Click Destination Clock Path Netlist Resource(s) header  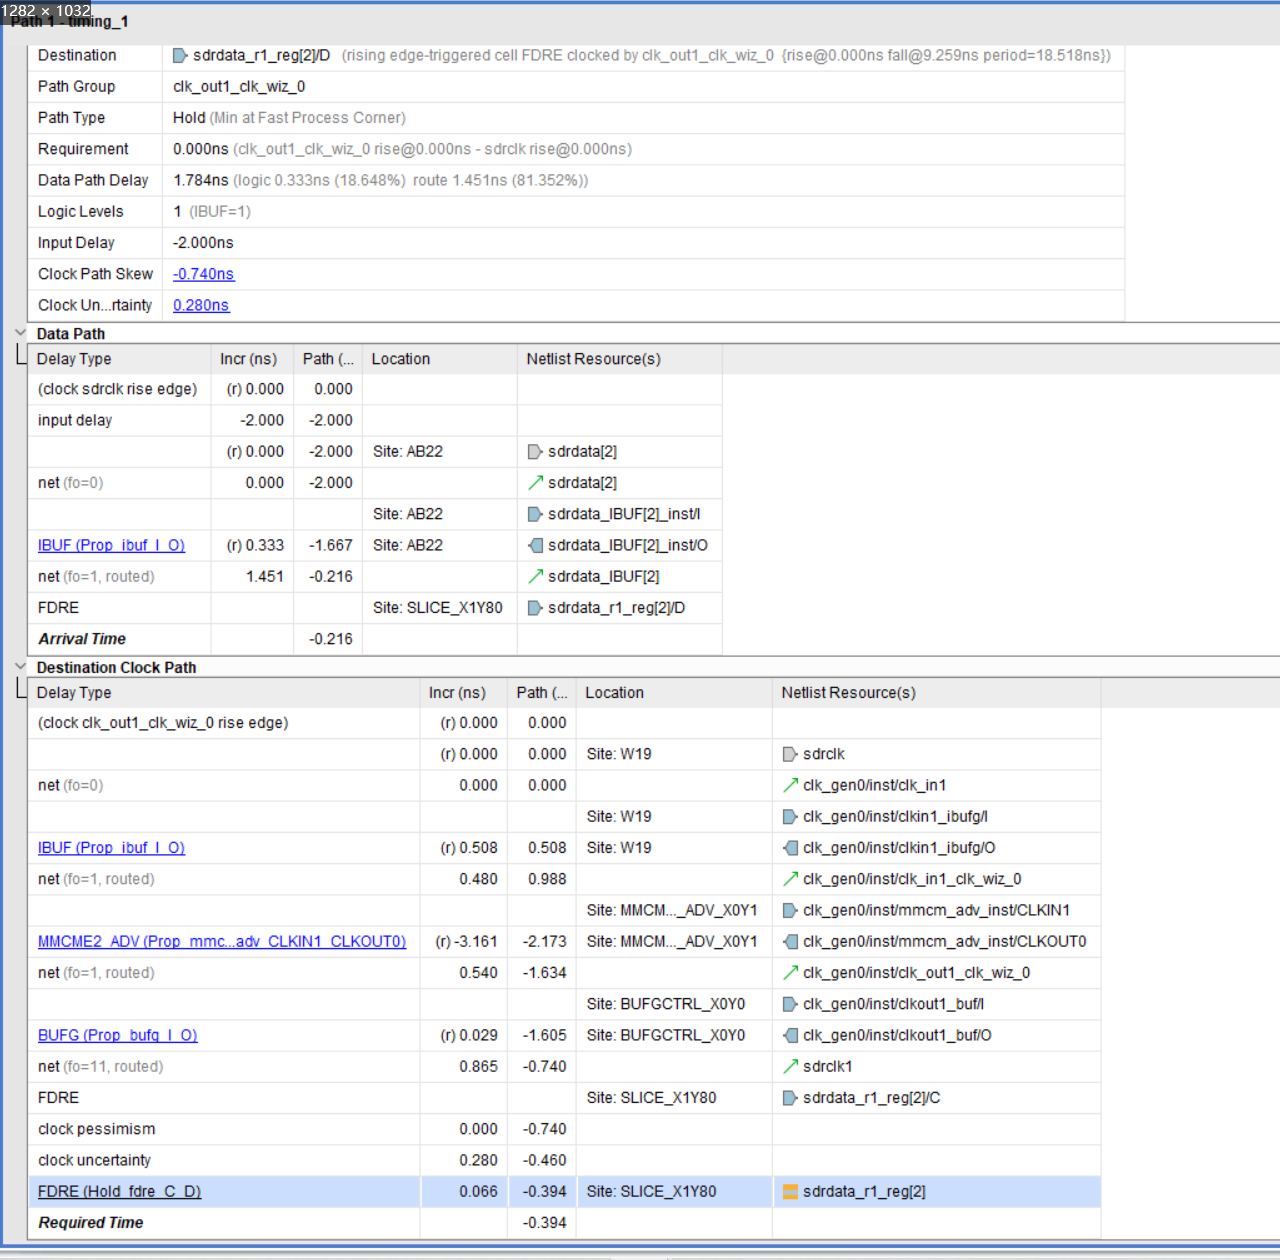936,693
